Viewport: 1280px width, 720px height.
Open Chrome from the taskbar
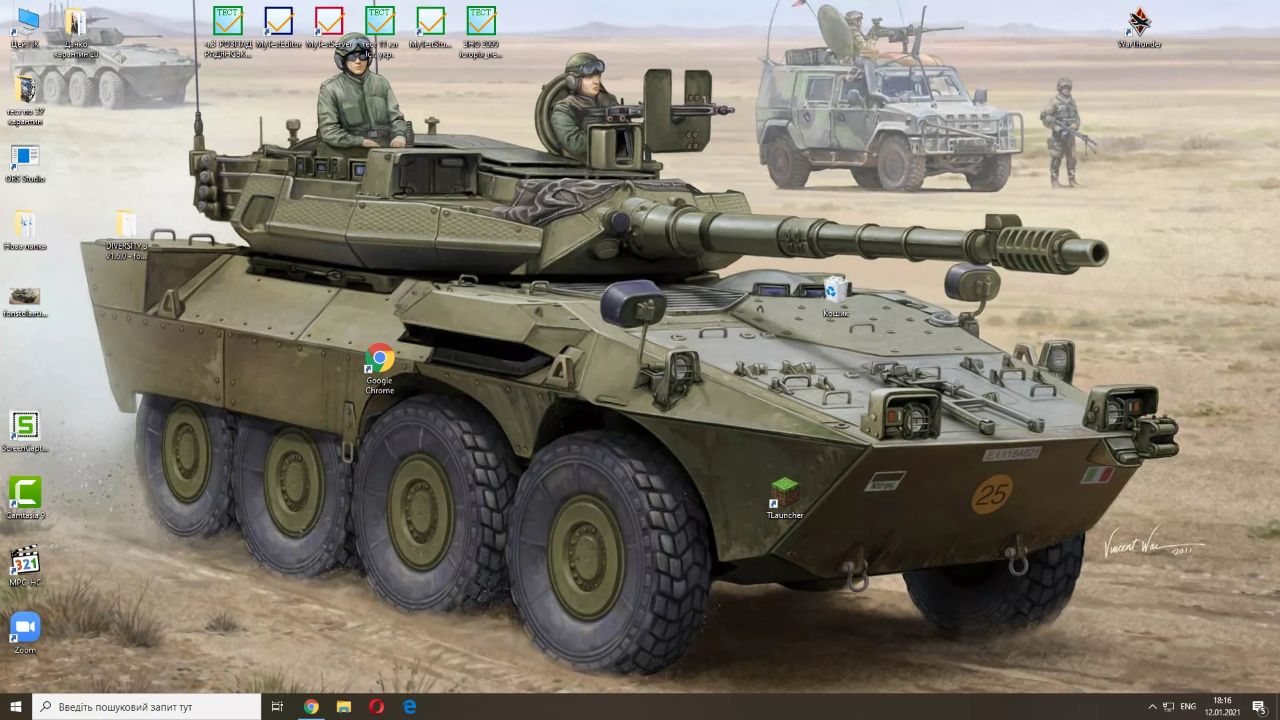(x=311, y=706)
